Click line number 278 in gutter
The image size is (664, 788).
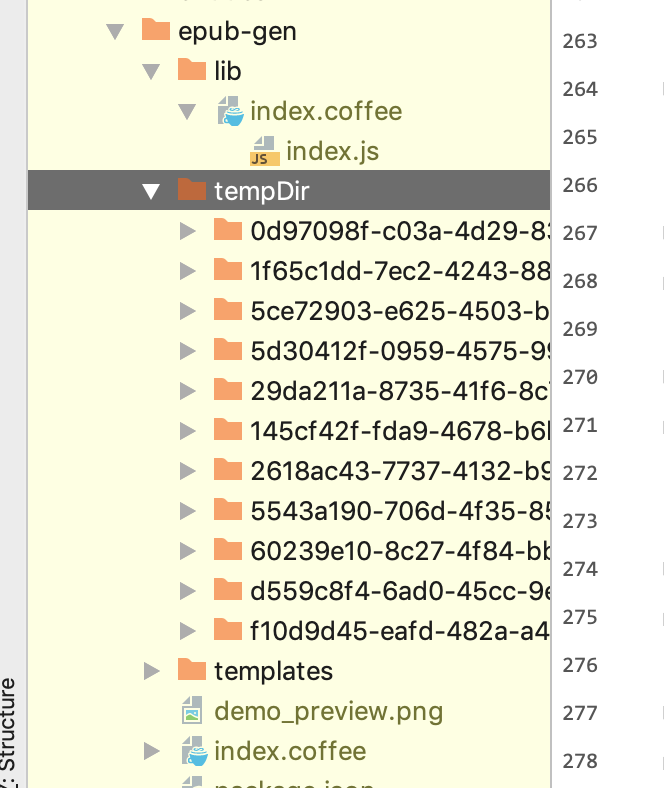point(580,761)
